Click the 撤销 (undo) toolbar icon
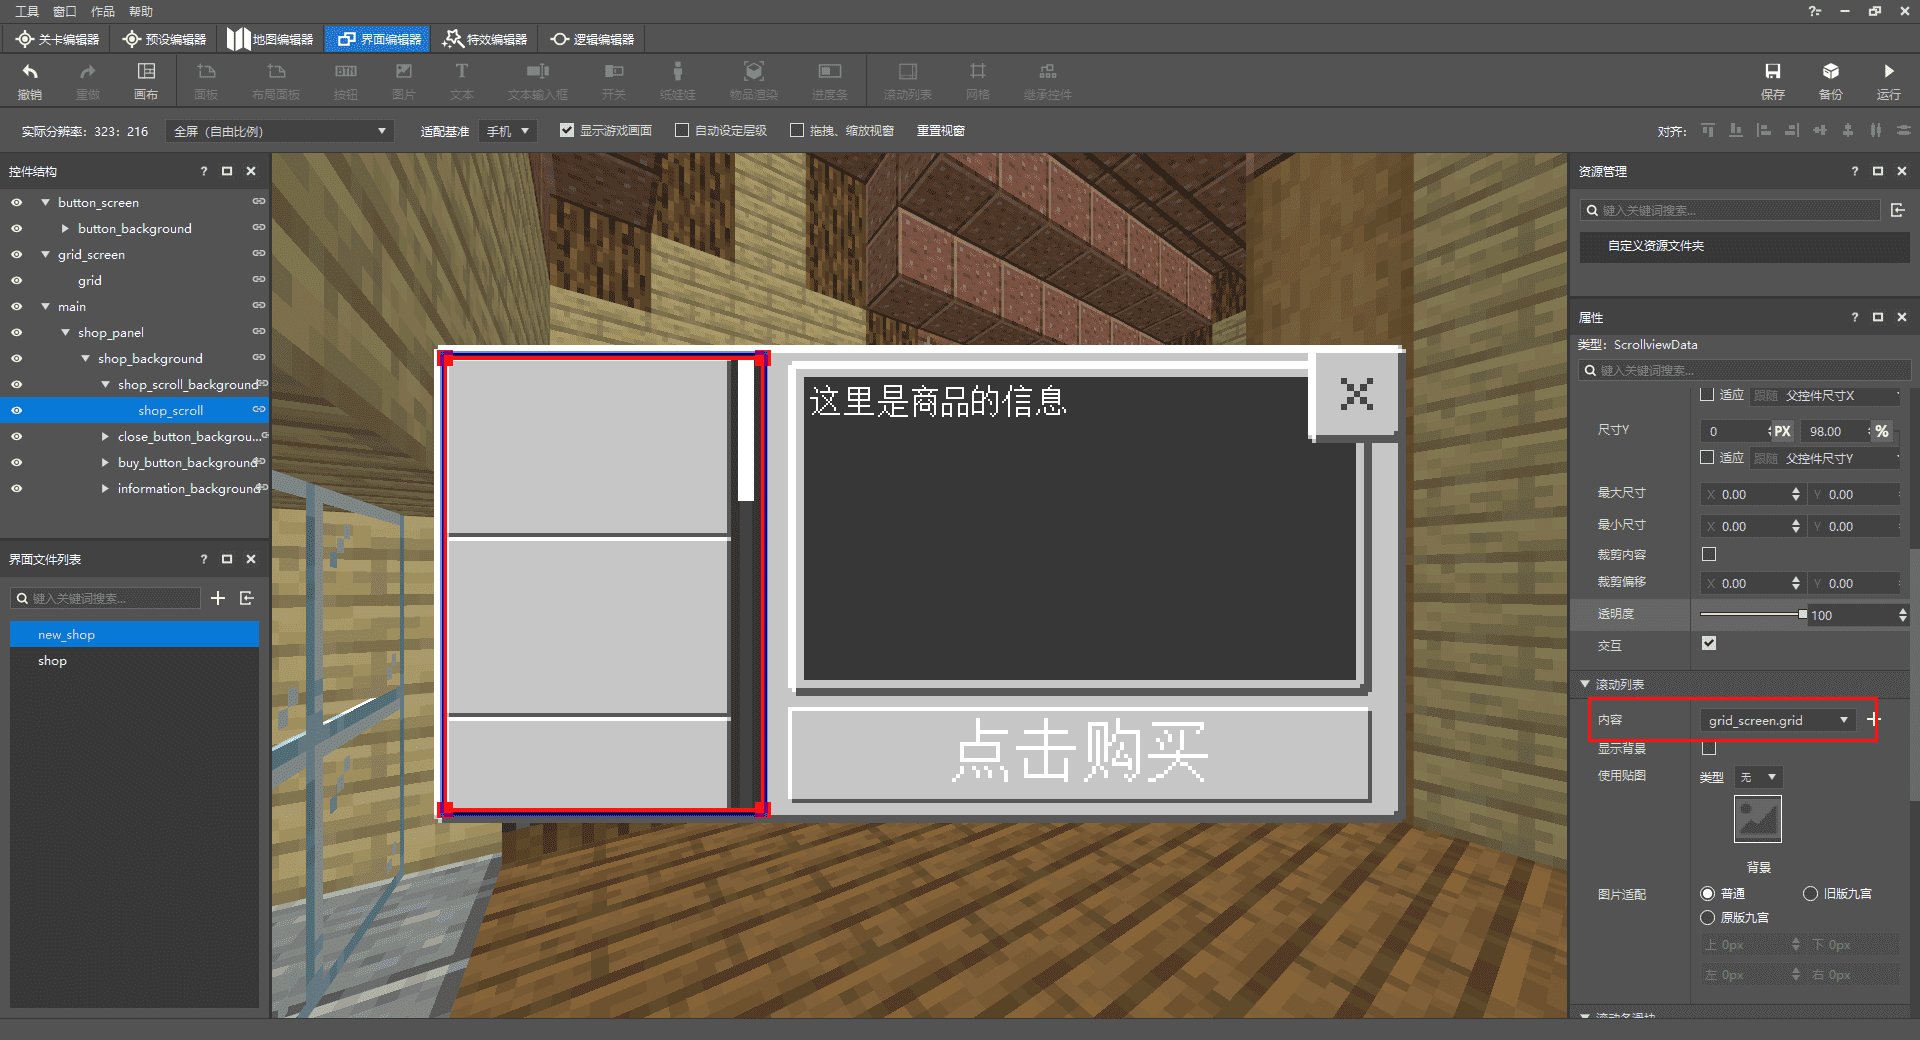Image resolution: width=1920 pixels, height=1040 pixels. pos(30,80)
